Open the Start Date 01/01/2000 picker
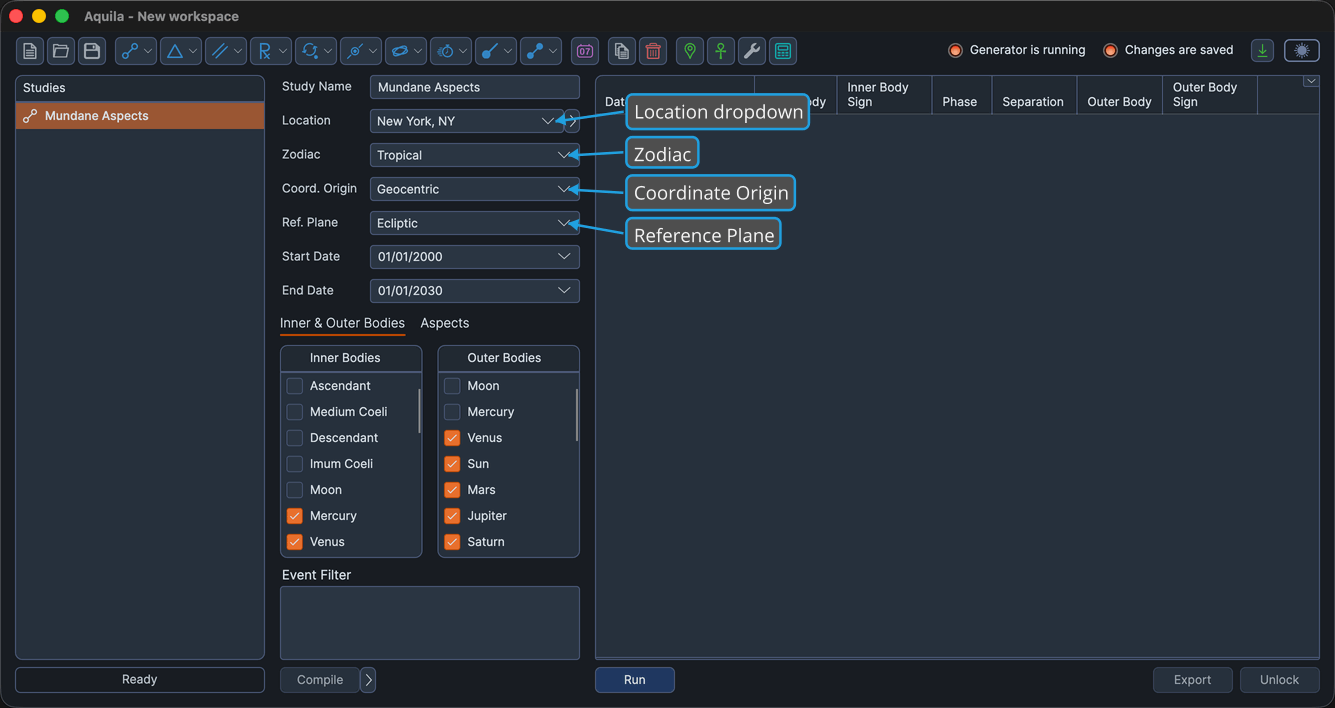This screenshot has width=1335, height=708. point(475,257)
